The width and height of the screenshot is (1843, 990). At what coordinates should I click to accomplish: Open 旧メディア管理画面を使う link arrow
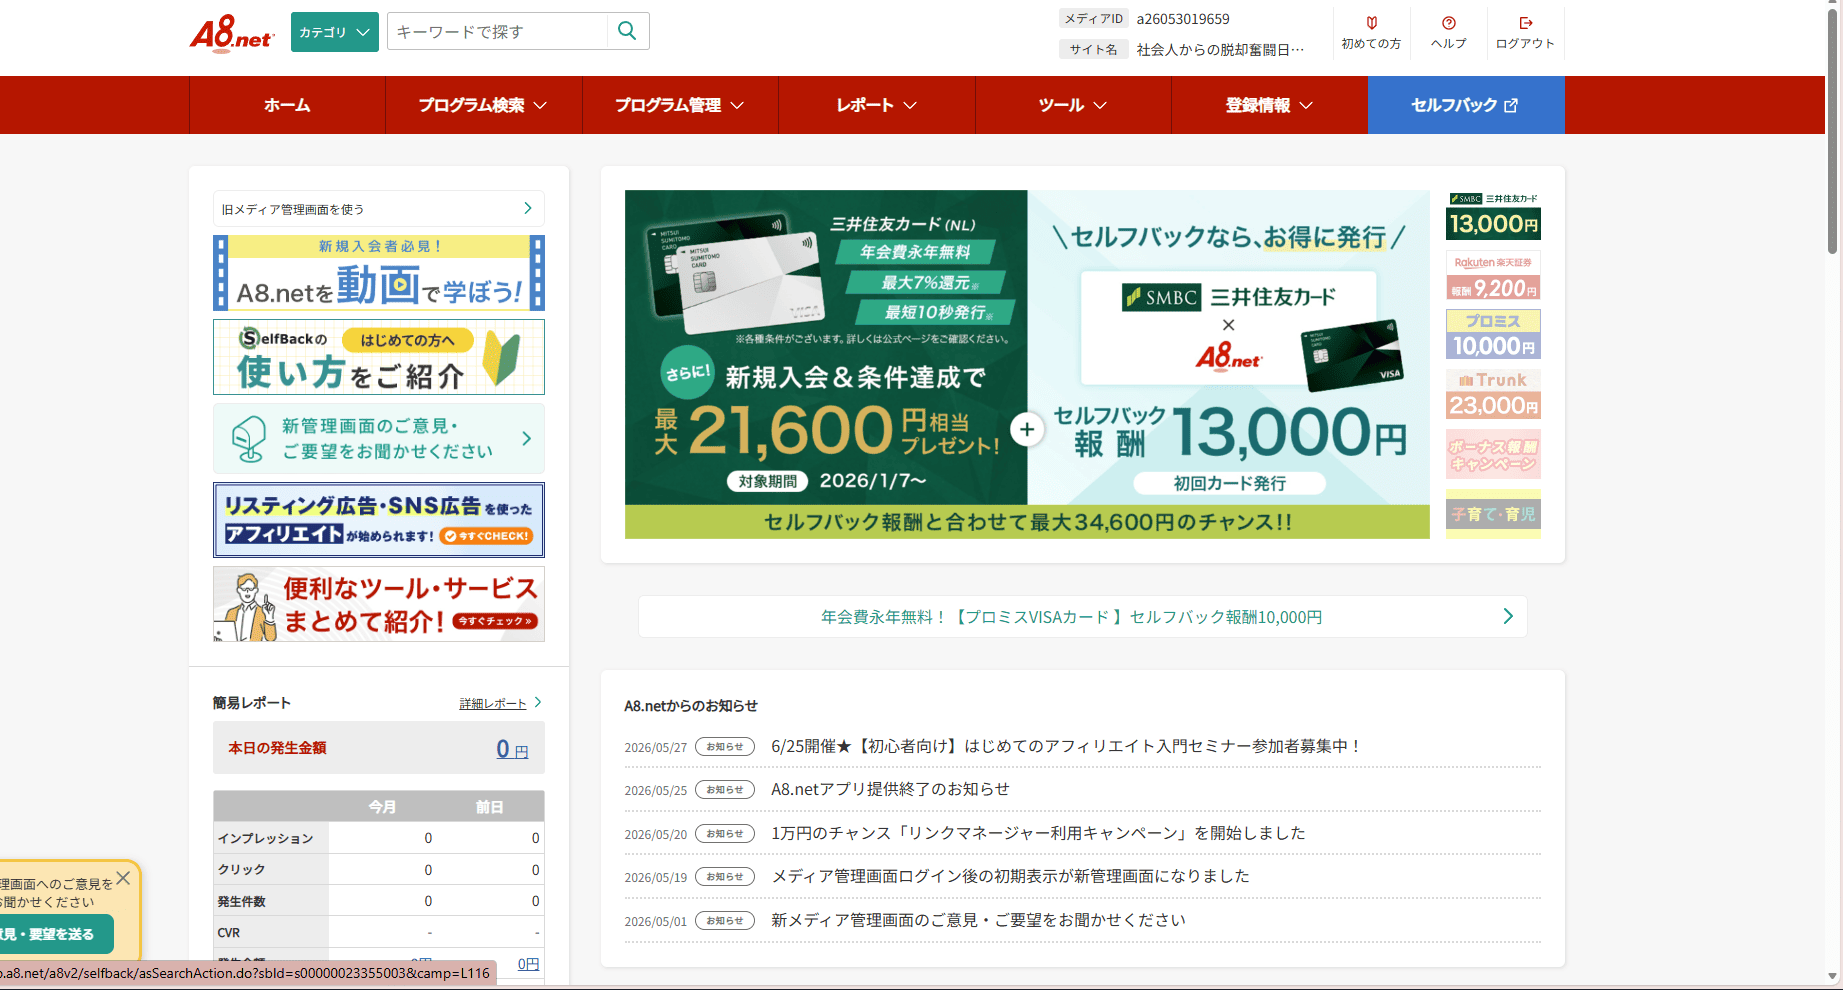click(x=528, y=208)
